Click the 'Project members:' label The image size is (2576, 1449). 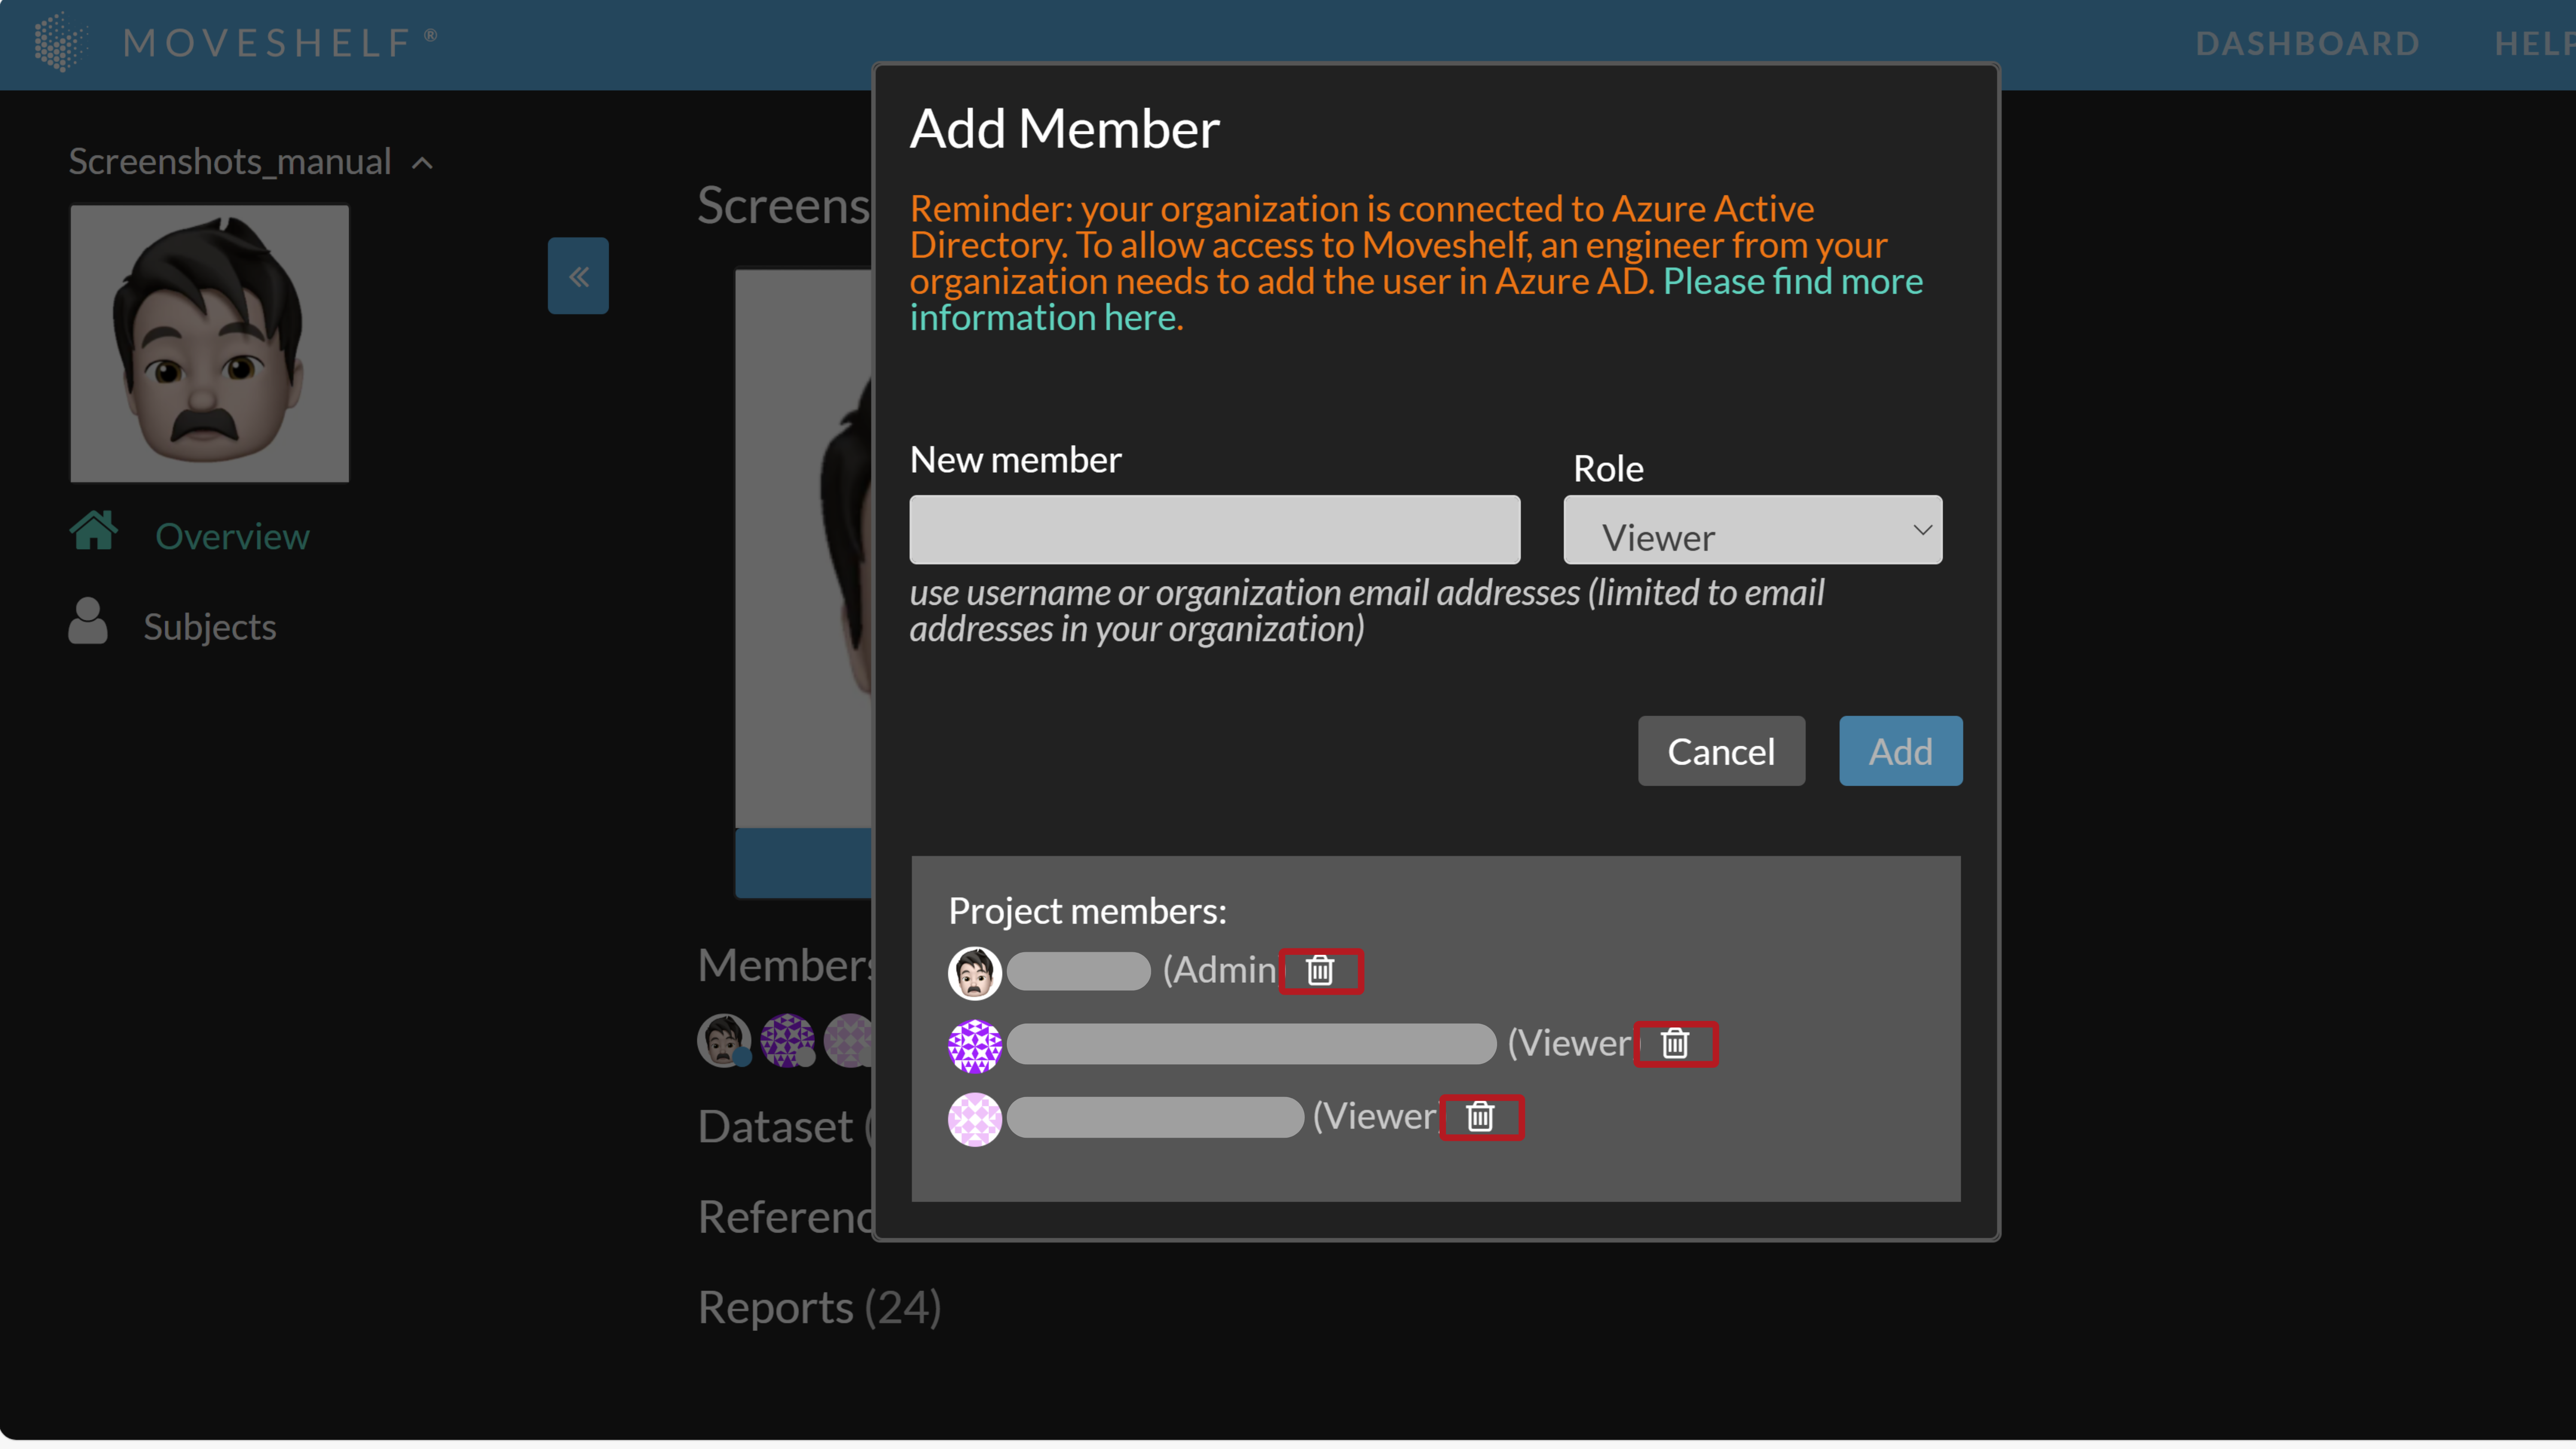[1087, 911]
